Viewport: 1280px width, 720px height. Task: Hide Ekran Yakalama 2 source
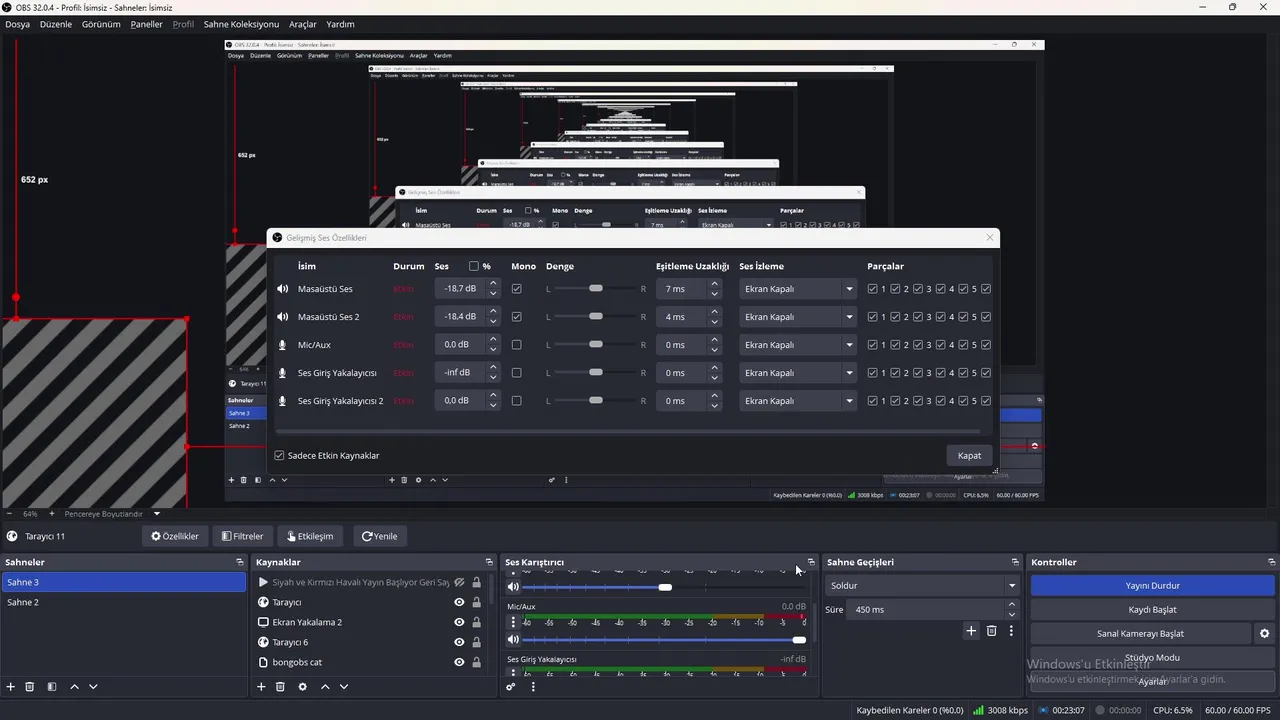click(459, 622)
